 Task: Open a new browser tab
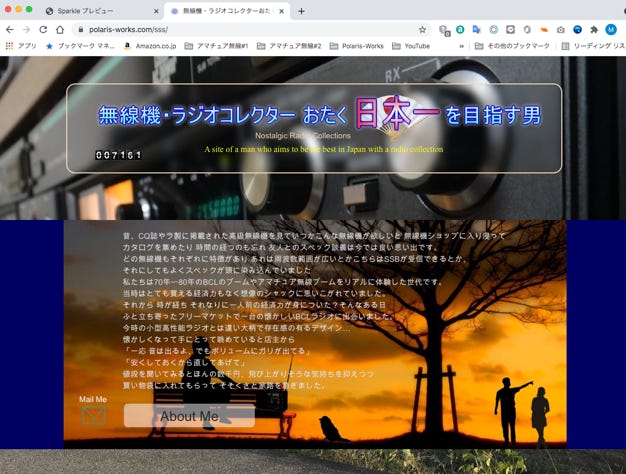pos(300,11)
